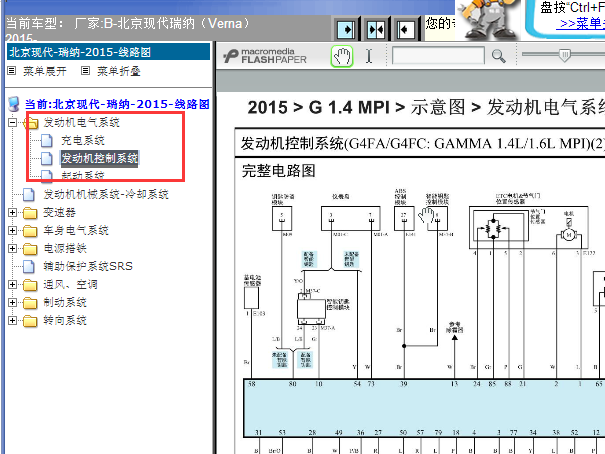Screen dimensions: 605x454
Task: Click the FlashPaper search magnifier icon
Action: (499, 56)
